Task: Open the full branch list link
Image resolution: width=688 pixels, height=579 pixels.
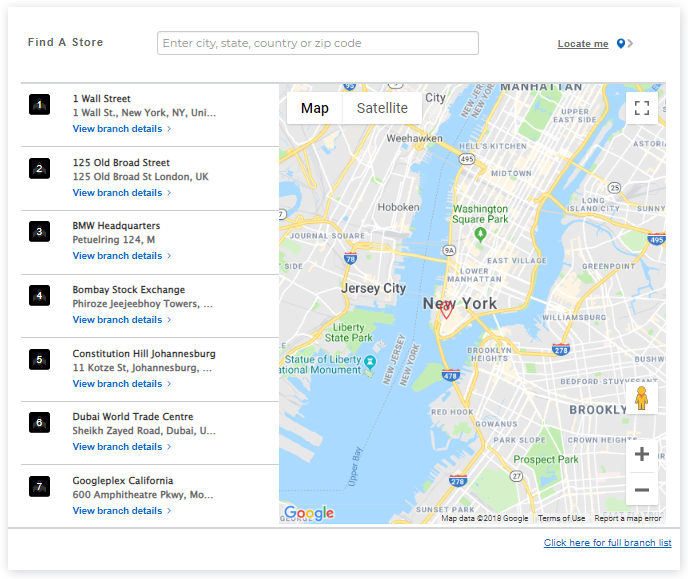Action: [607, 543]
